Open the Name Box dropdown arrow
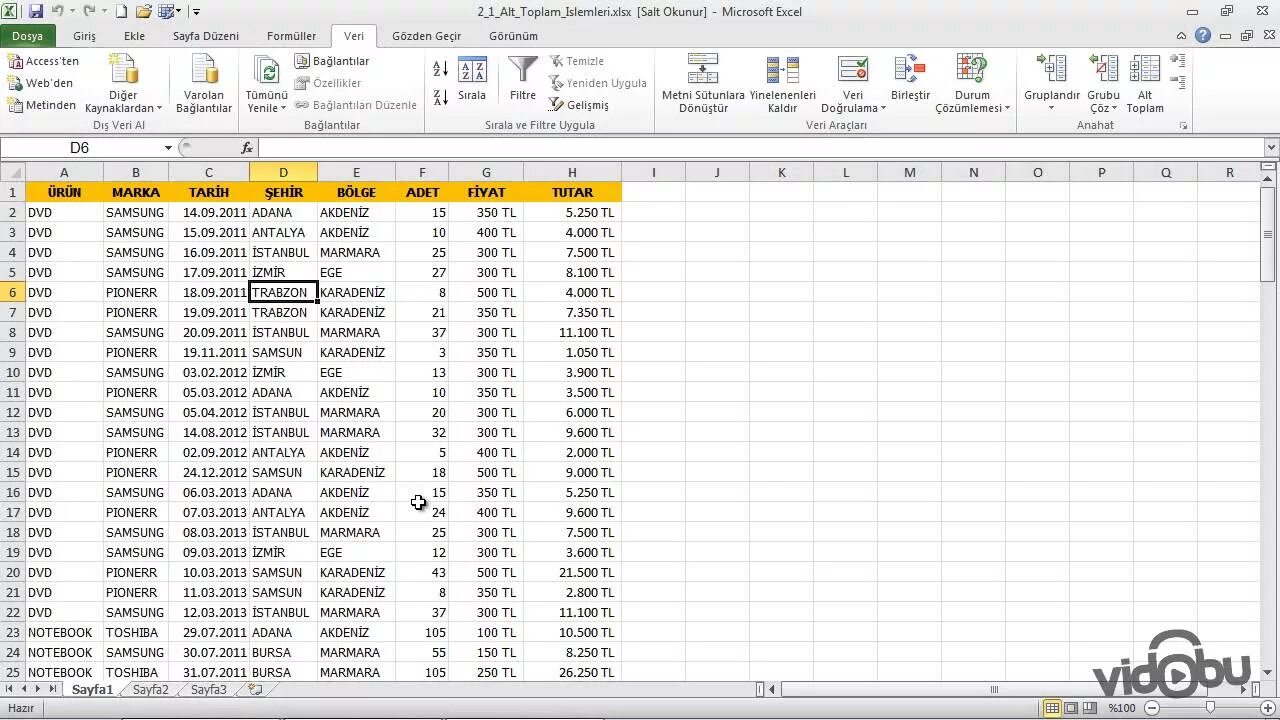This screenshot has height=720, width=1280. click(168, 148)
